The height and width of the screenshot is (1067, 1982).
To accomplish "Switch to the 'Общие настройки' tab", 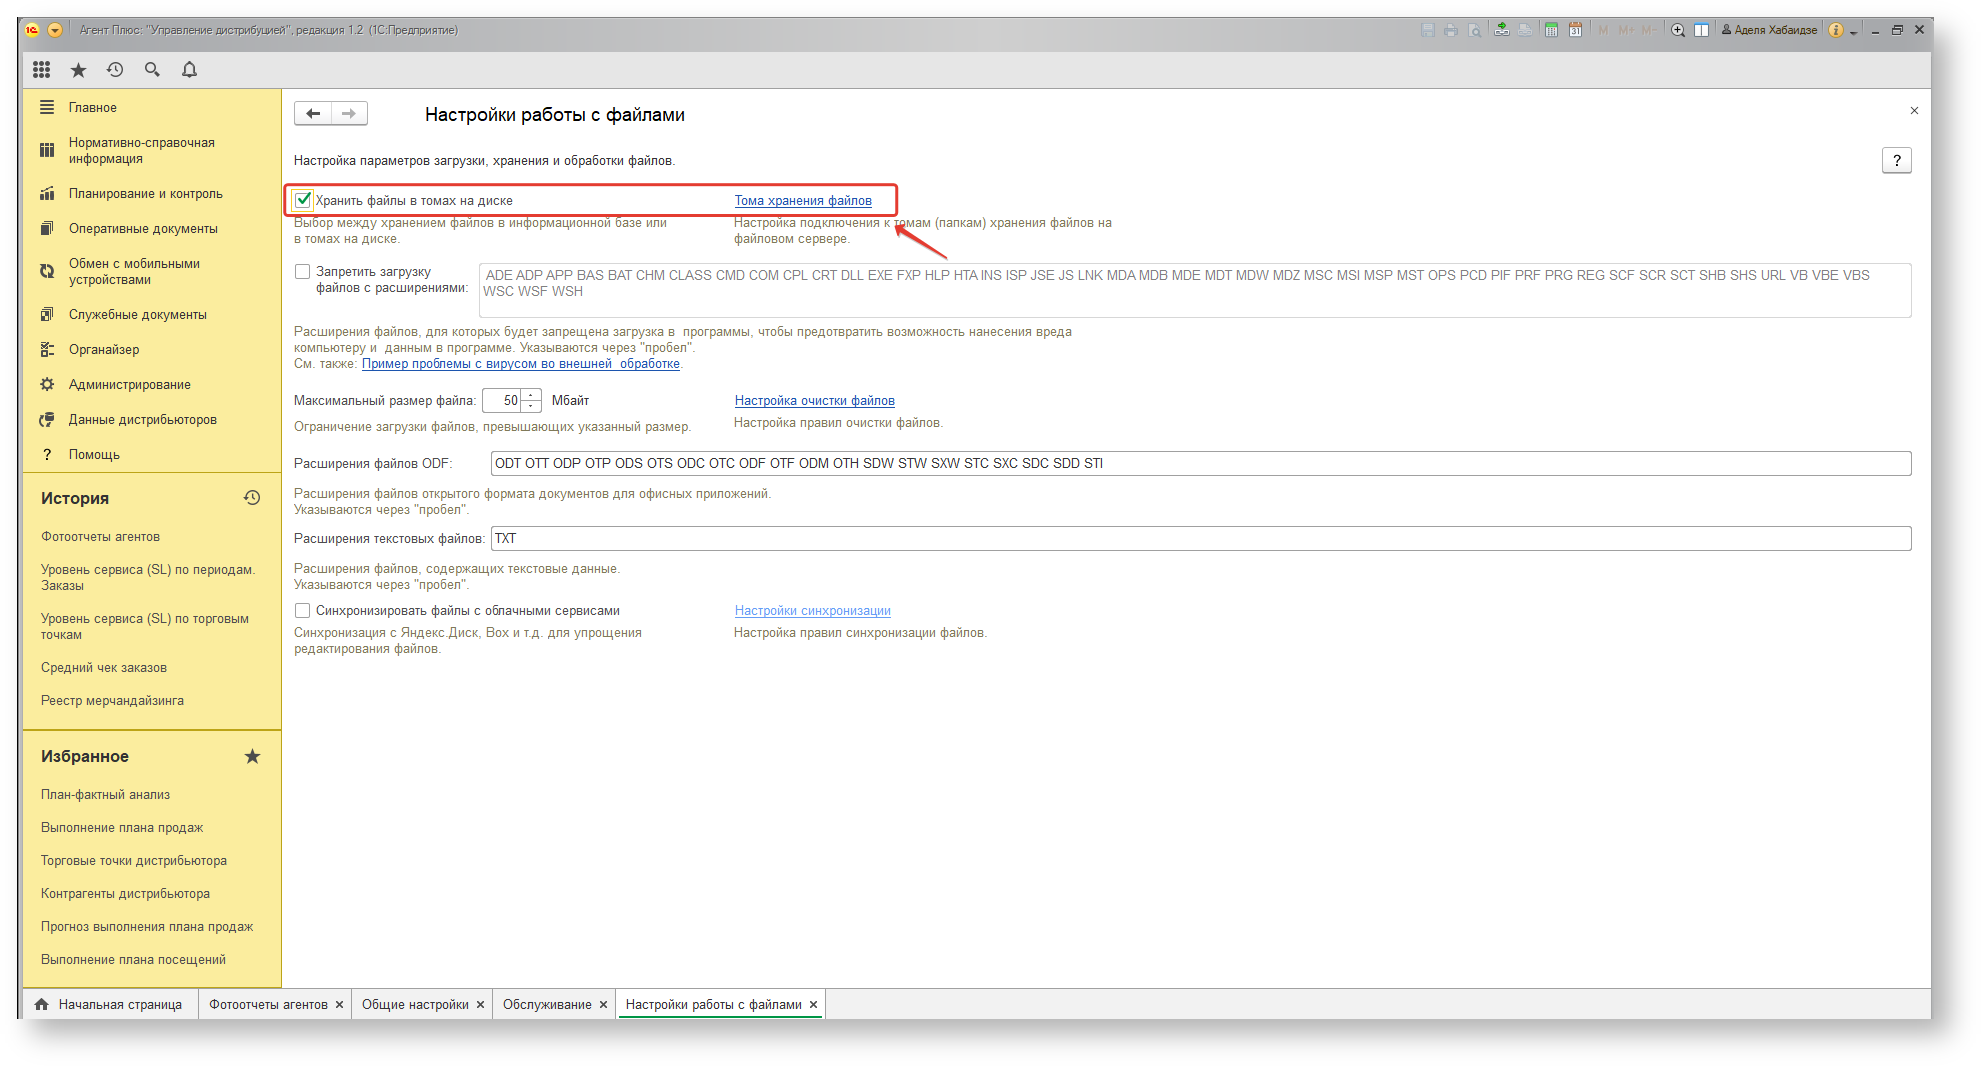I will coord(415,1005).
